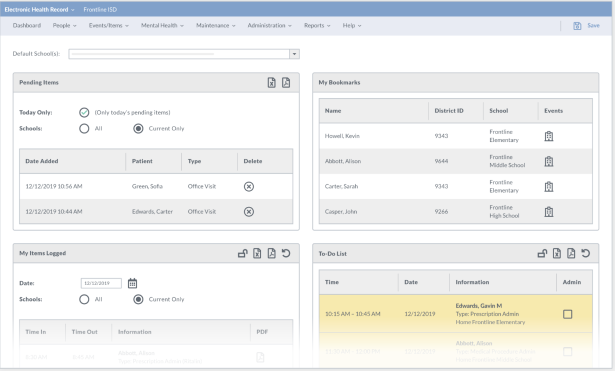Click district ID 9266 cell
615x371 pixels.
coord(441,212)
